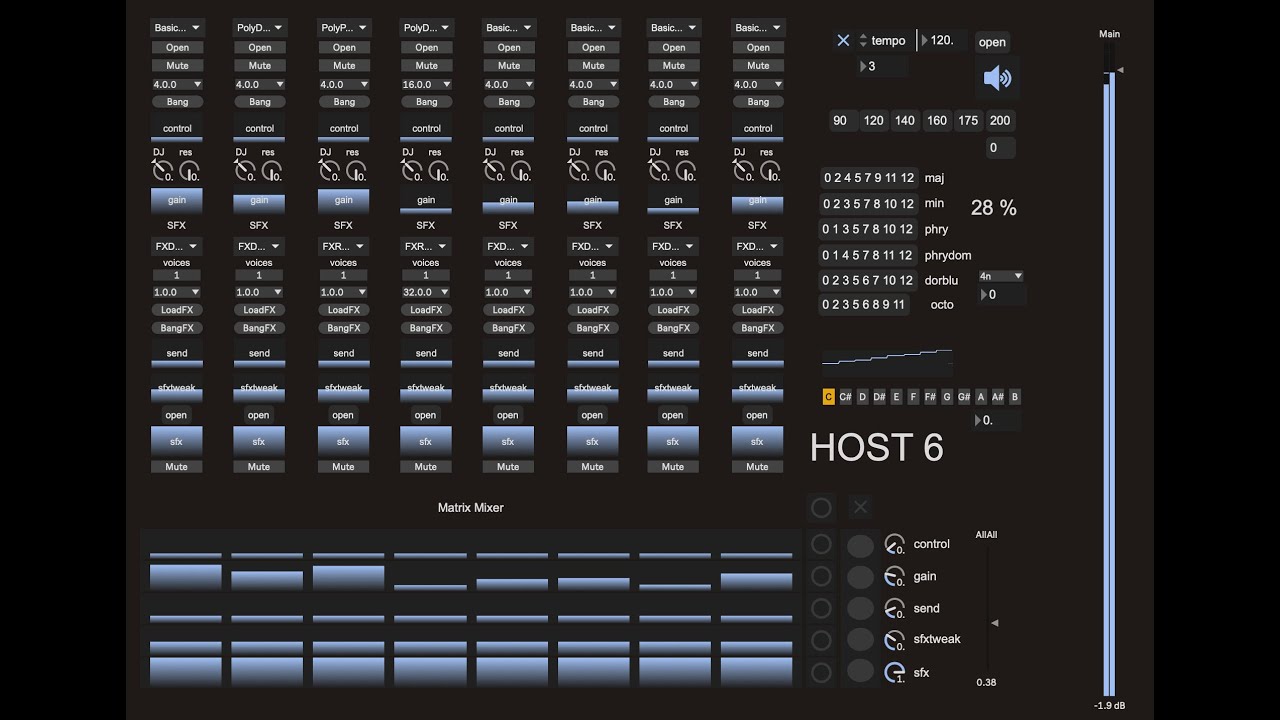Click the control knob in the mixer panel

coord(894,544)
